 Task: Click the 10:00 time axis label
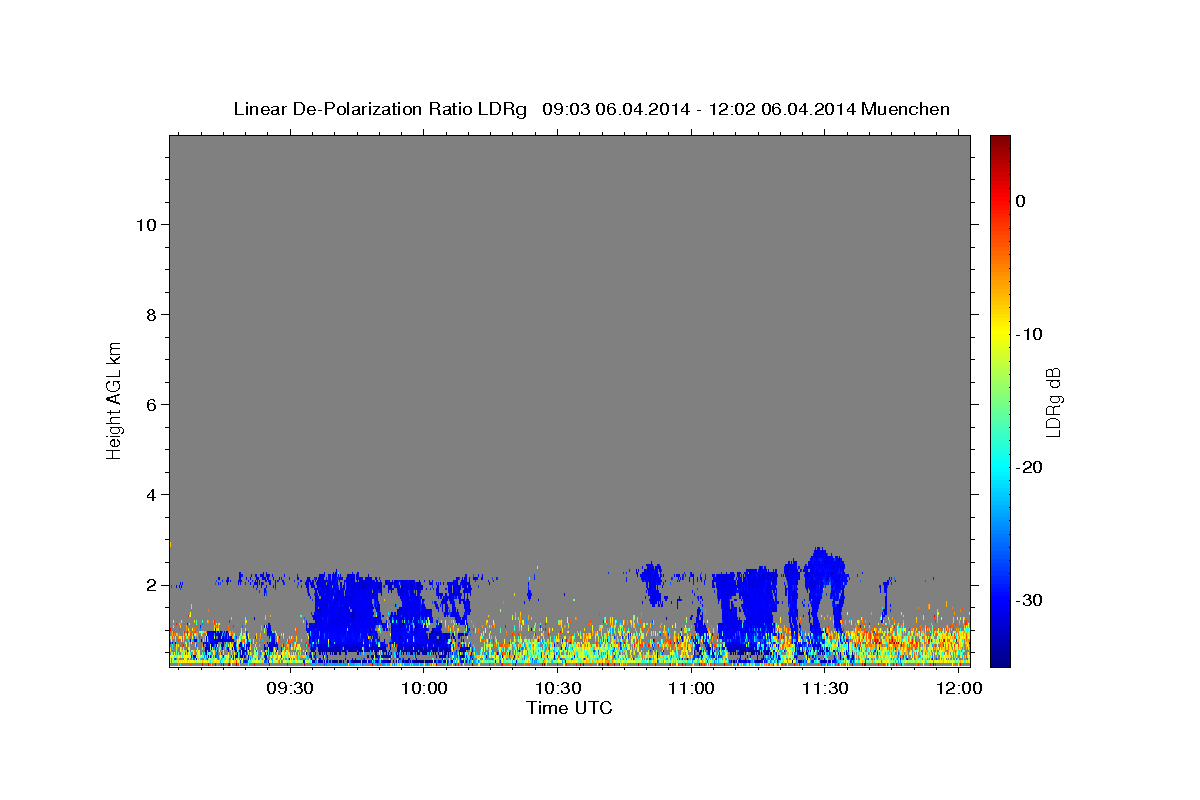pos(424,688)
